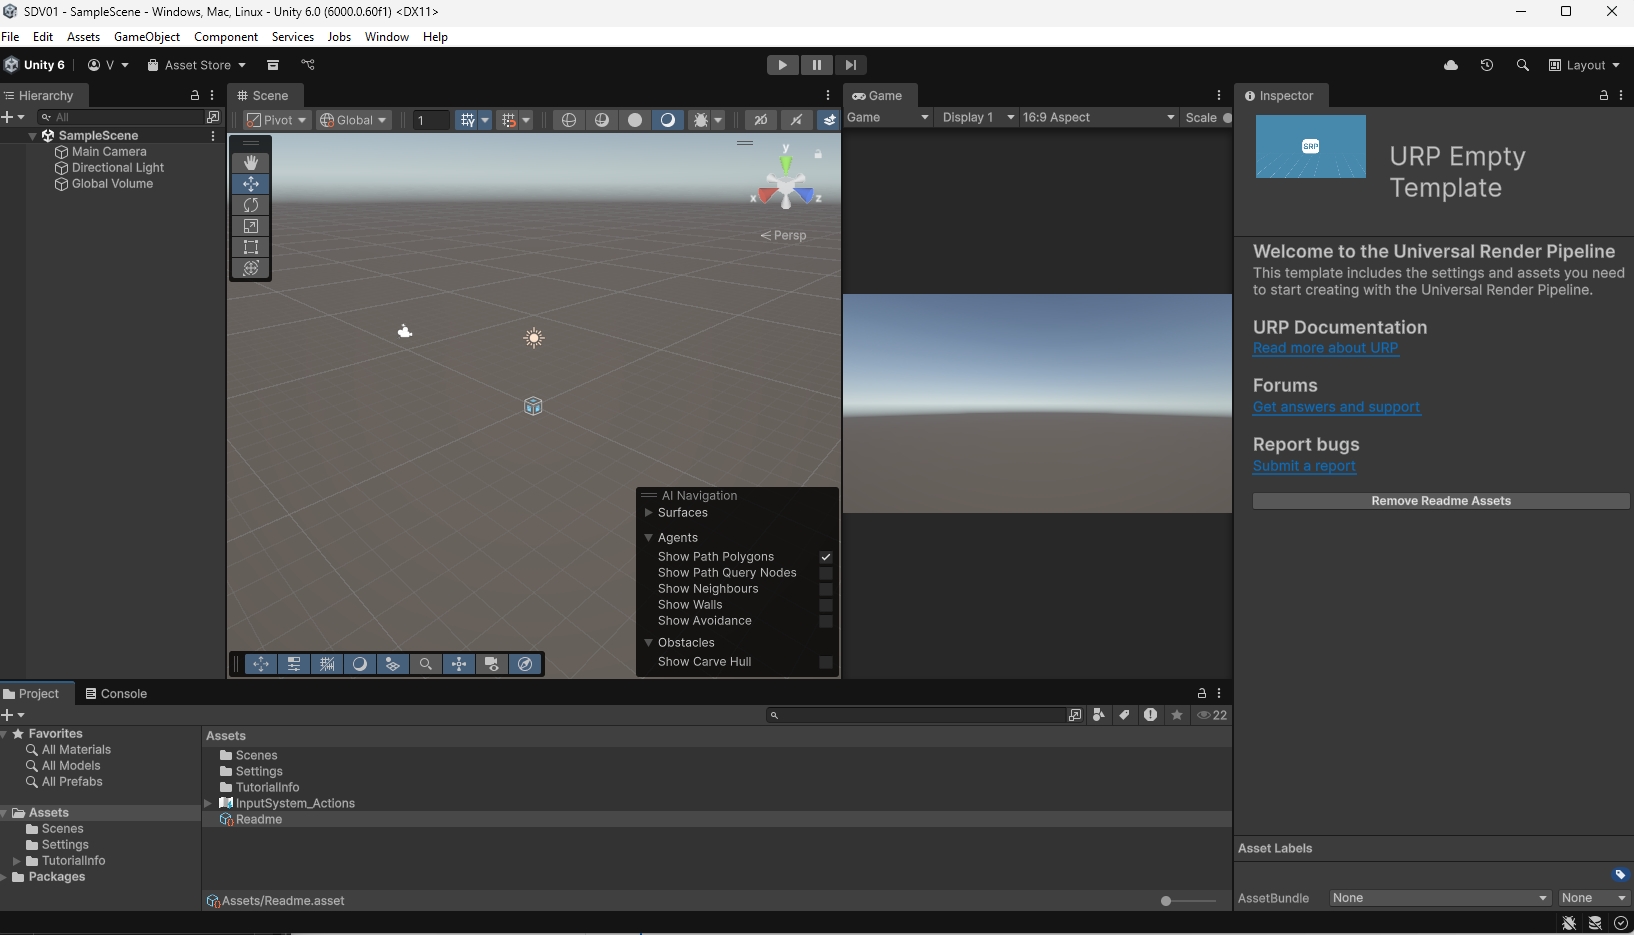Open the 16:9 Aspect dropdown
1634x935 pixels.
(1098, 118)
